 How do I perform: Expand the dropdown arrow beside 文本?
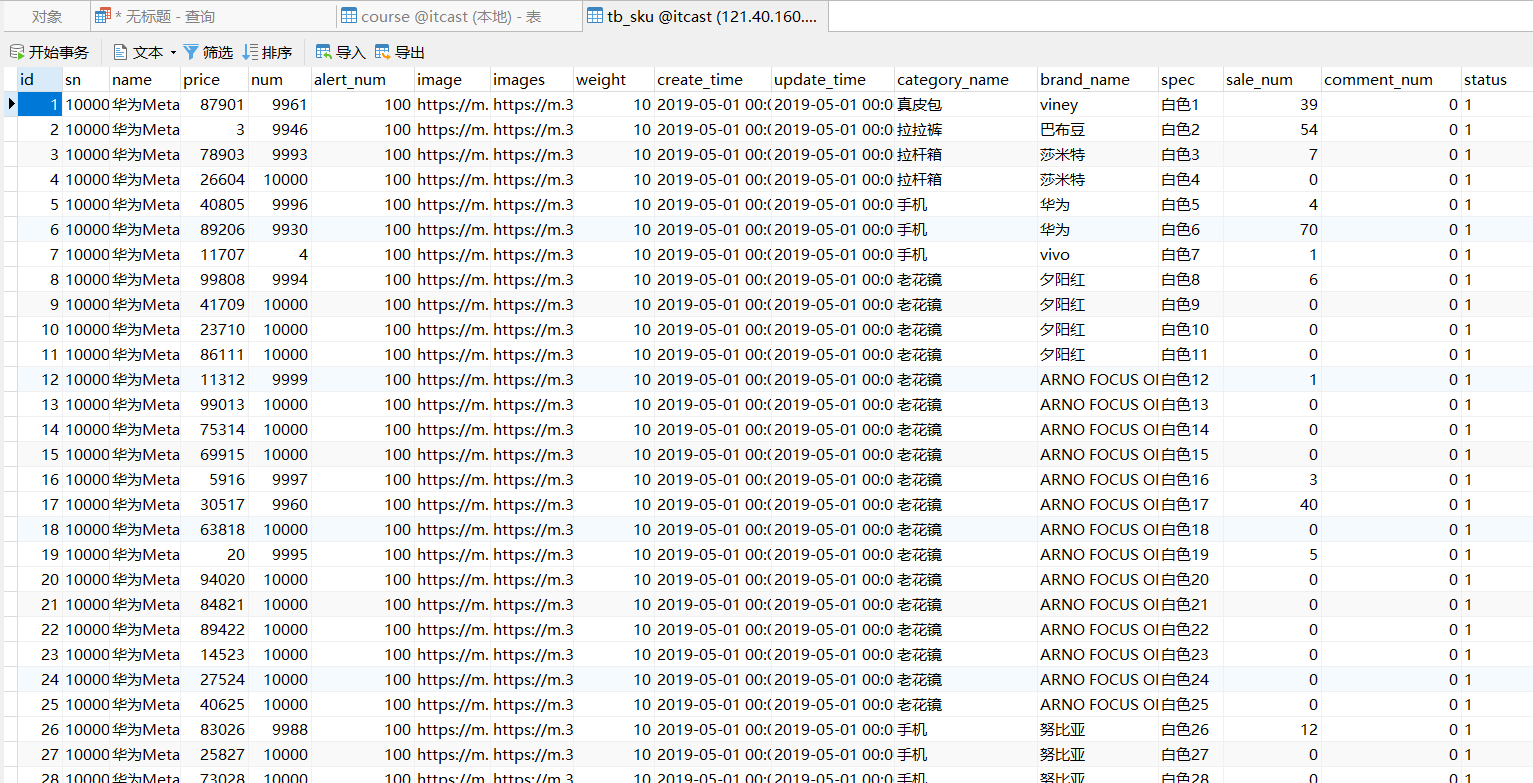[173, 52]
